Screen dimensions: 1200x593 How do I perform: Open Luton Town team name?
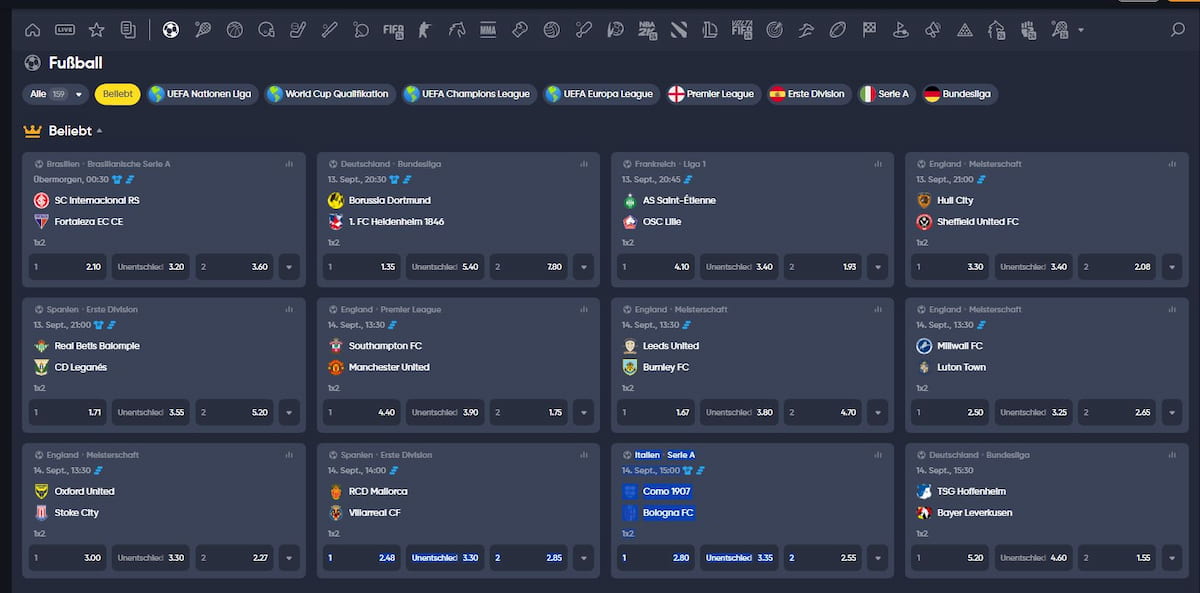962,367
